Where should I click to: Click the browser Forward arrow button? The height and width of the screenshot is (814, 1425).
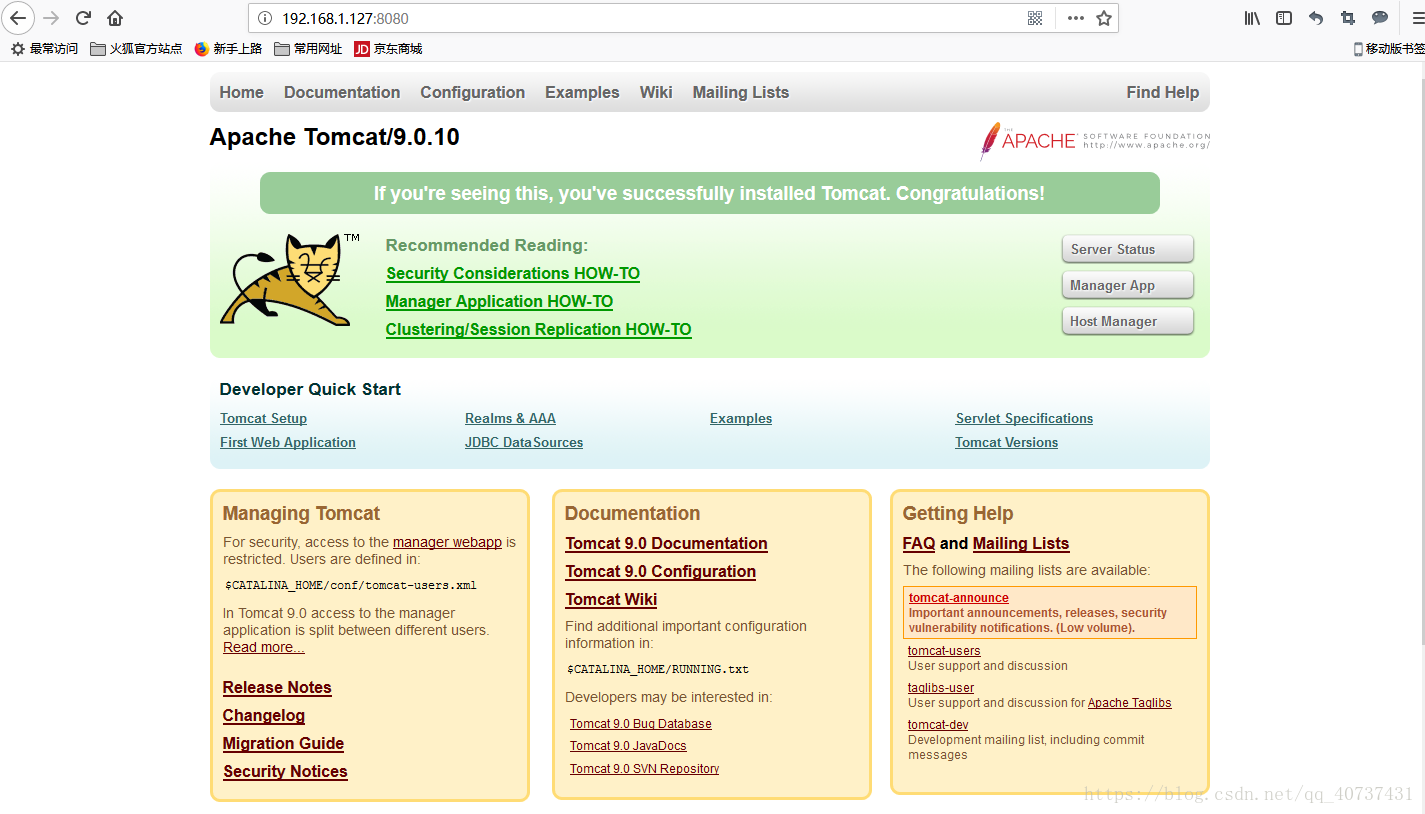(52, 18)
